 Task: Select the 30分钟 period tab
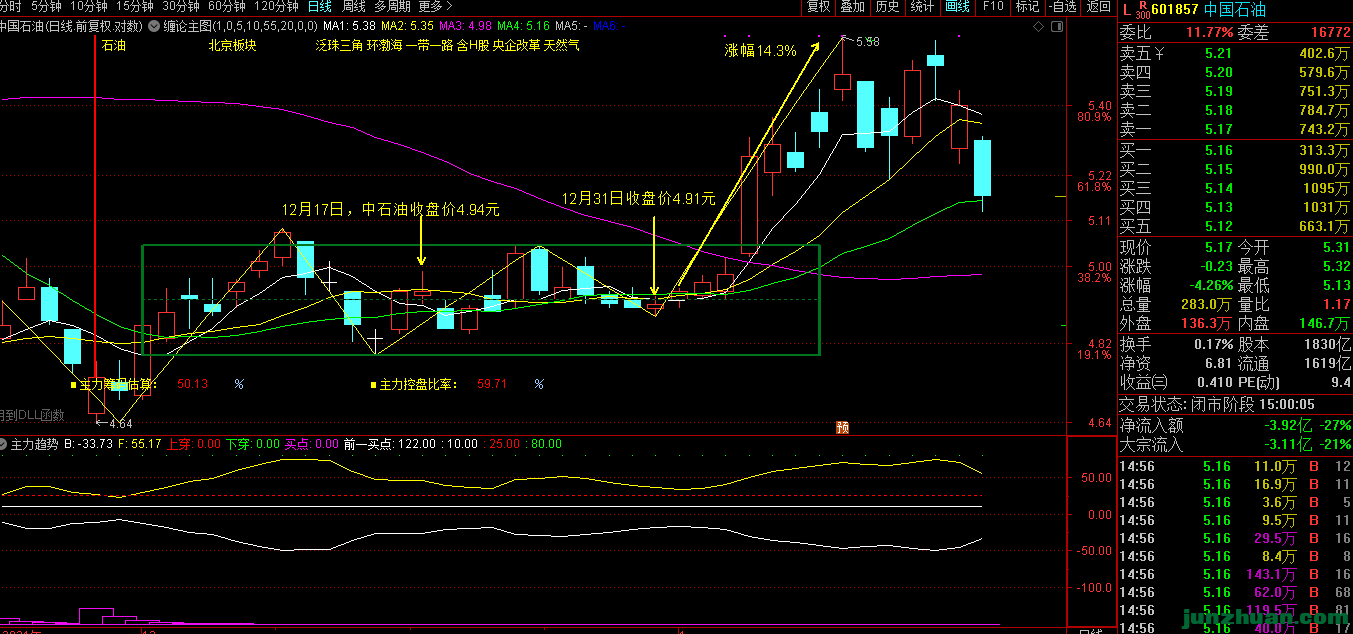point(180,6)
